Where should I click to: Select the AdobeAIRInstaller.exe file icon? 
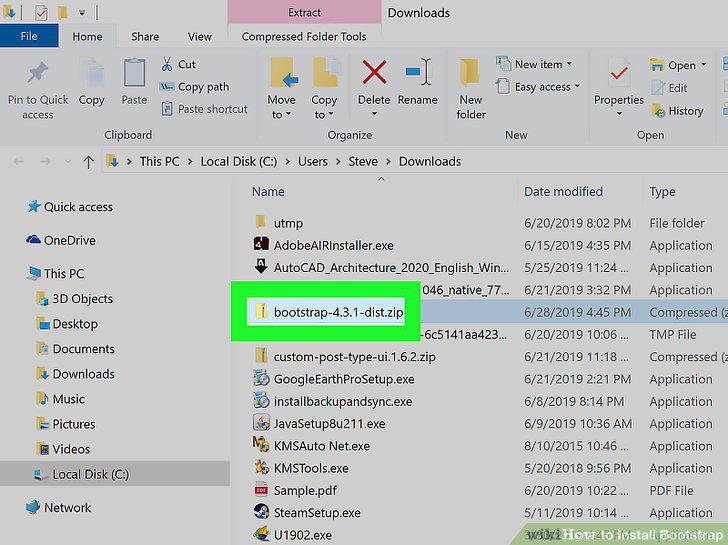[260, 244]
